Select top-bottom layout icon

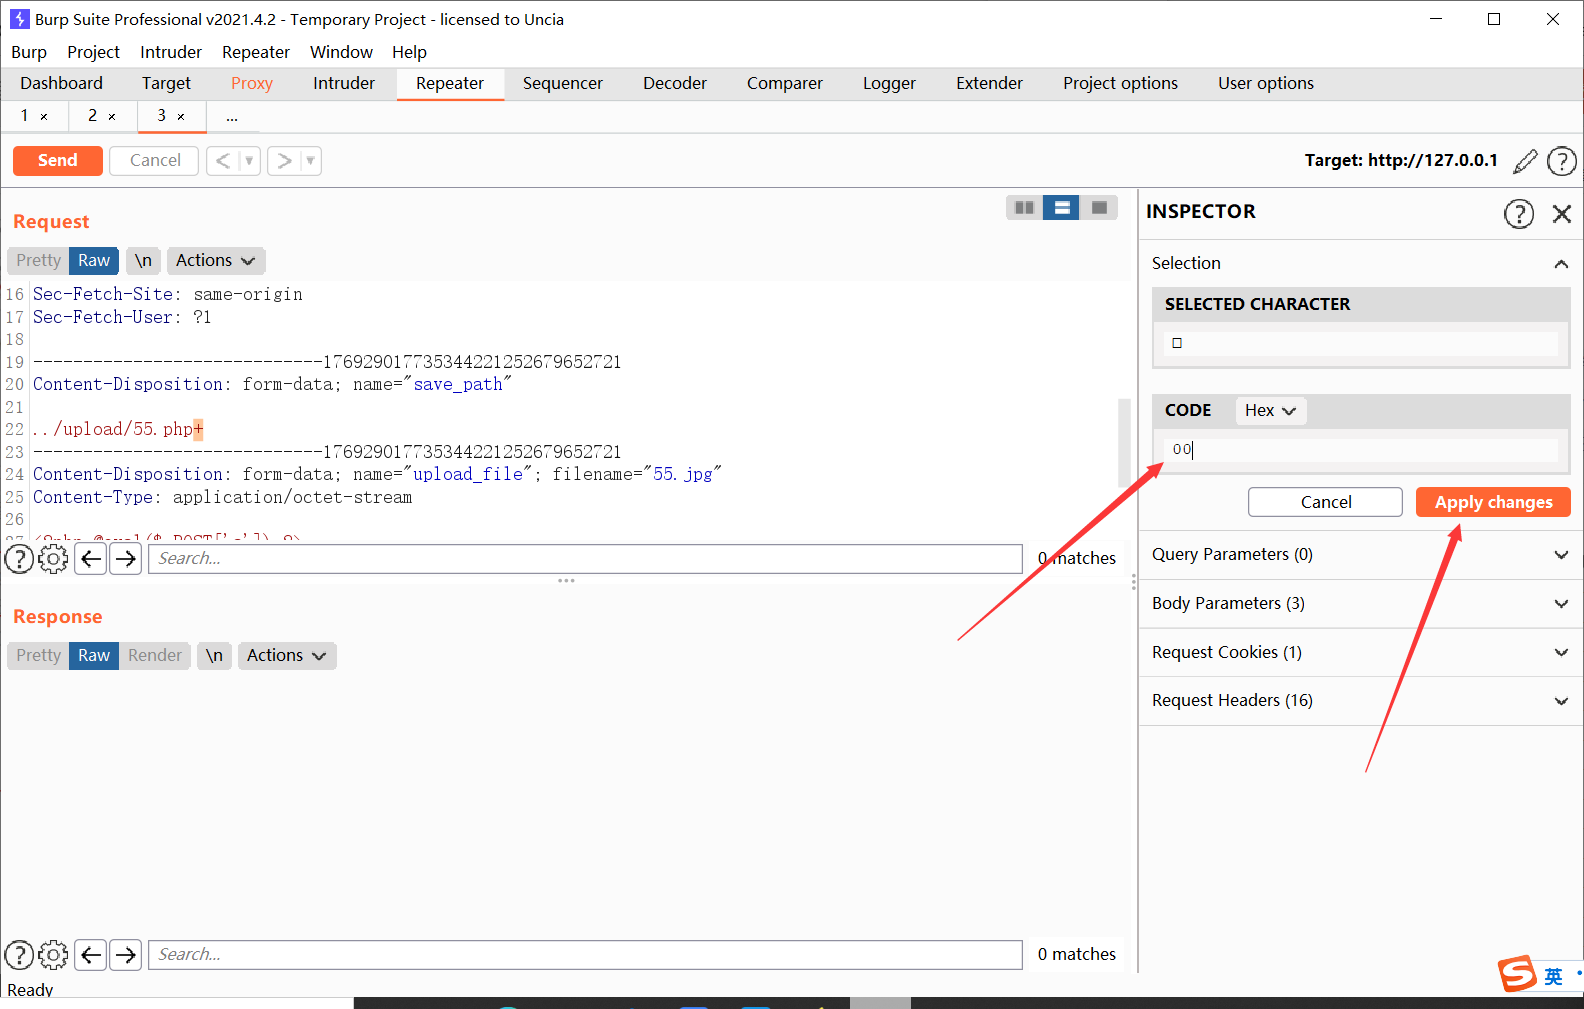tap(1062, 207)
